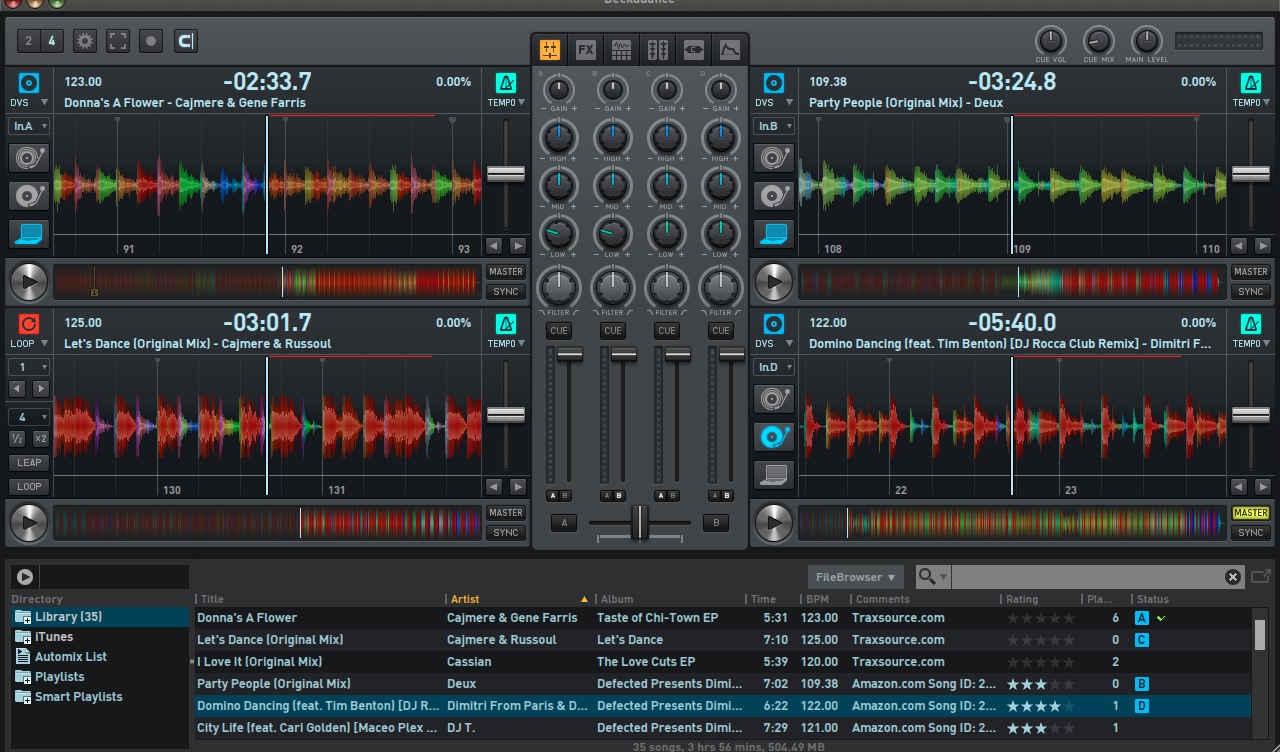Toggle SYNC on deck B
The height and width of the screenshot is (752, 1280).
coord(1250,292)
